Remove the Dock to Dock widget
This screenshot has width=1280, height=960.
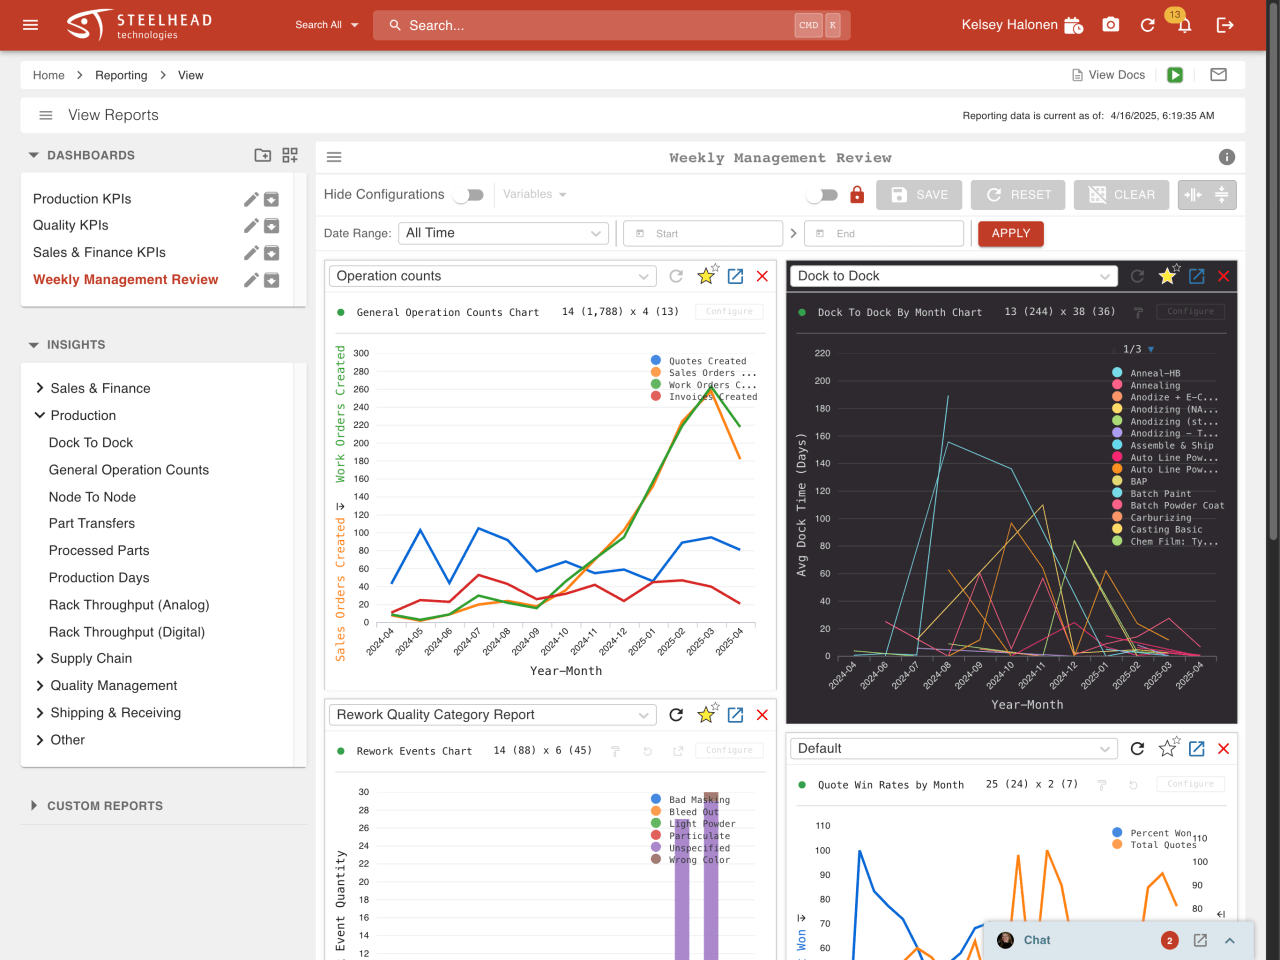point(1223,276)
